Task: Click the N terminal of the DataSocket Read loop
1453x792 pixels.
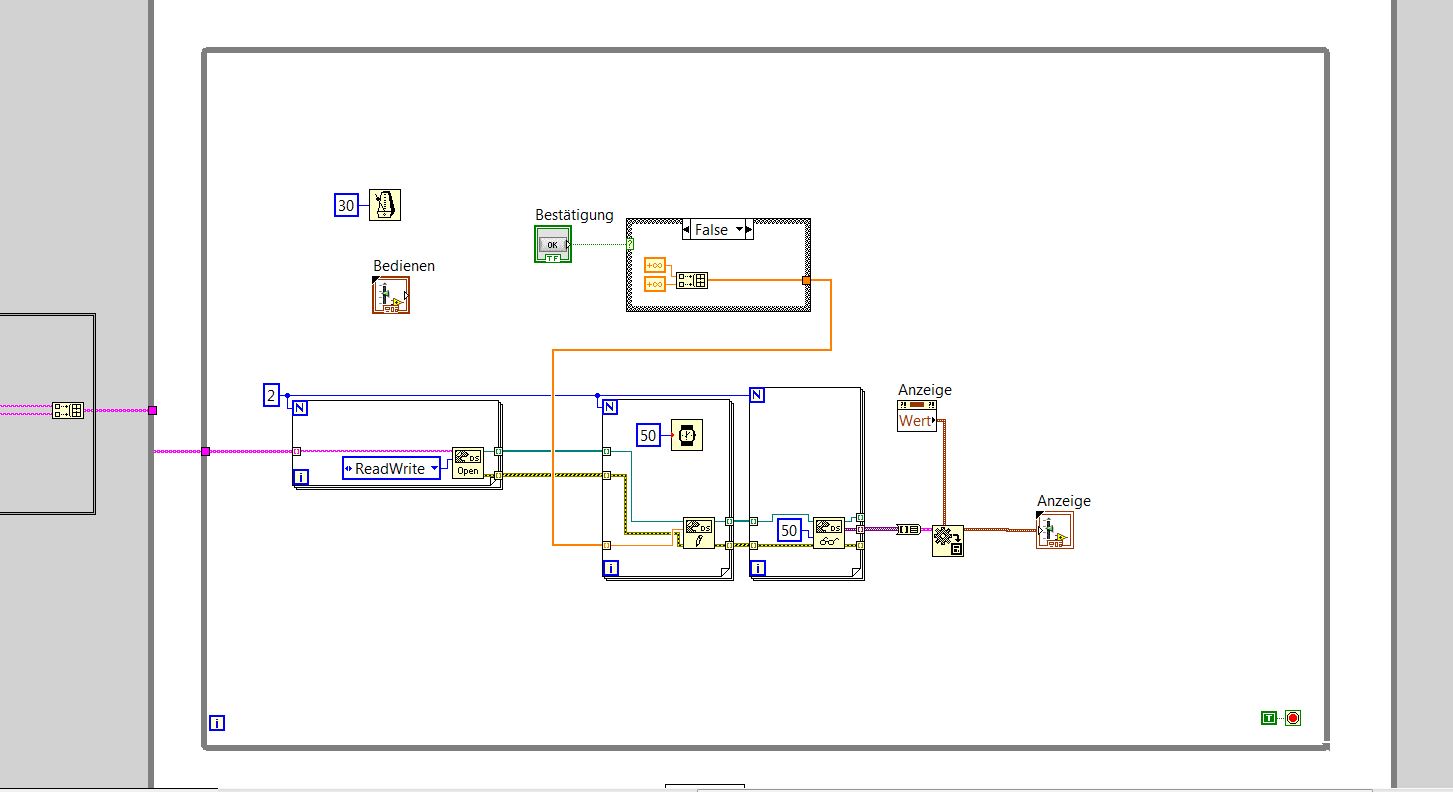Action: pos(757,395)
